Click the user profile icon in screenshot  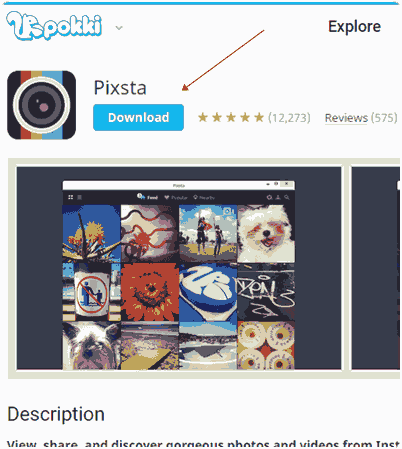(x=278, y=197)
